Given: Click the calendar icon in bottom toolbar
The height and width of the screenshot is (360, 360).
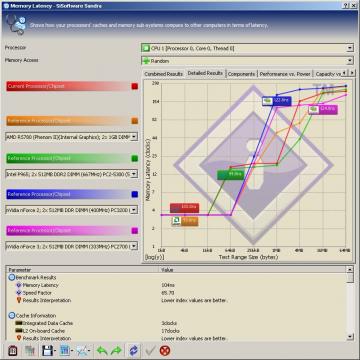Looking at the screenshot, I should (12, 351).
